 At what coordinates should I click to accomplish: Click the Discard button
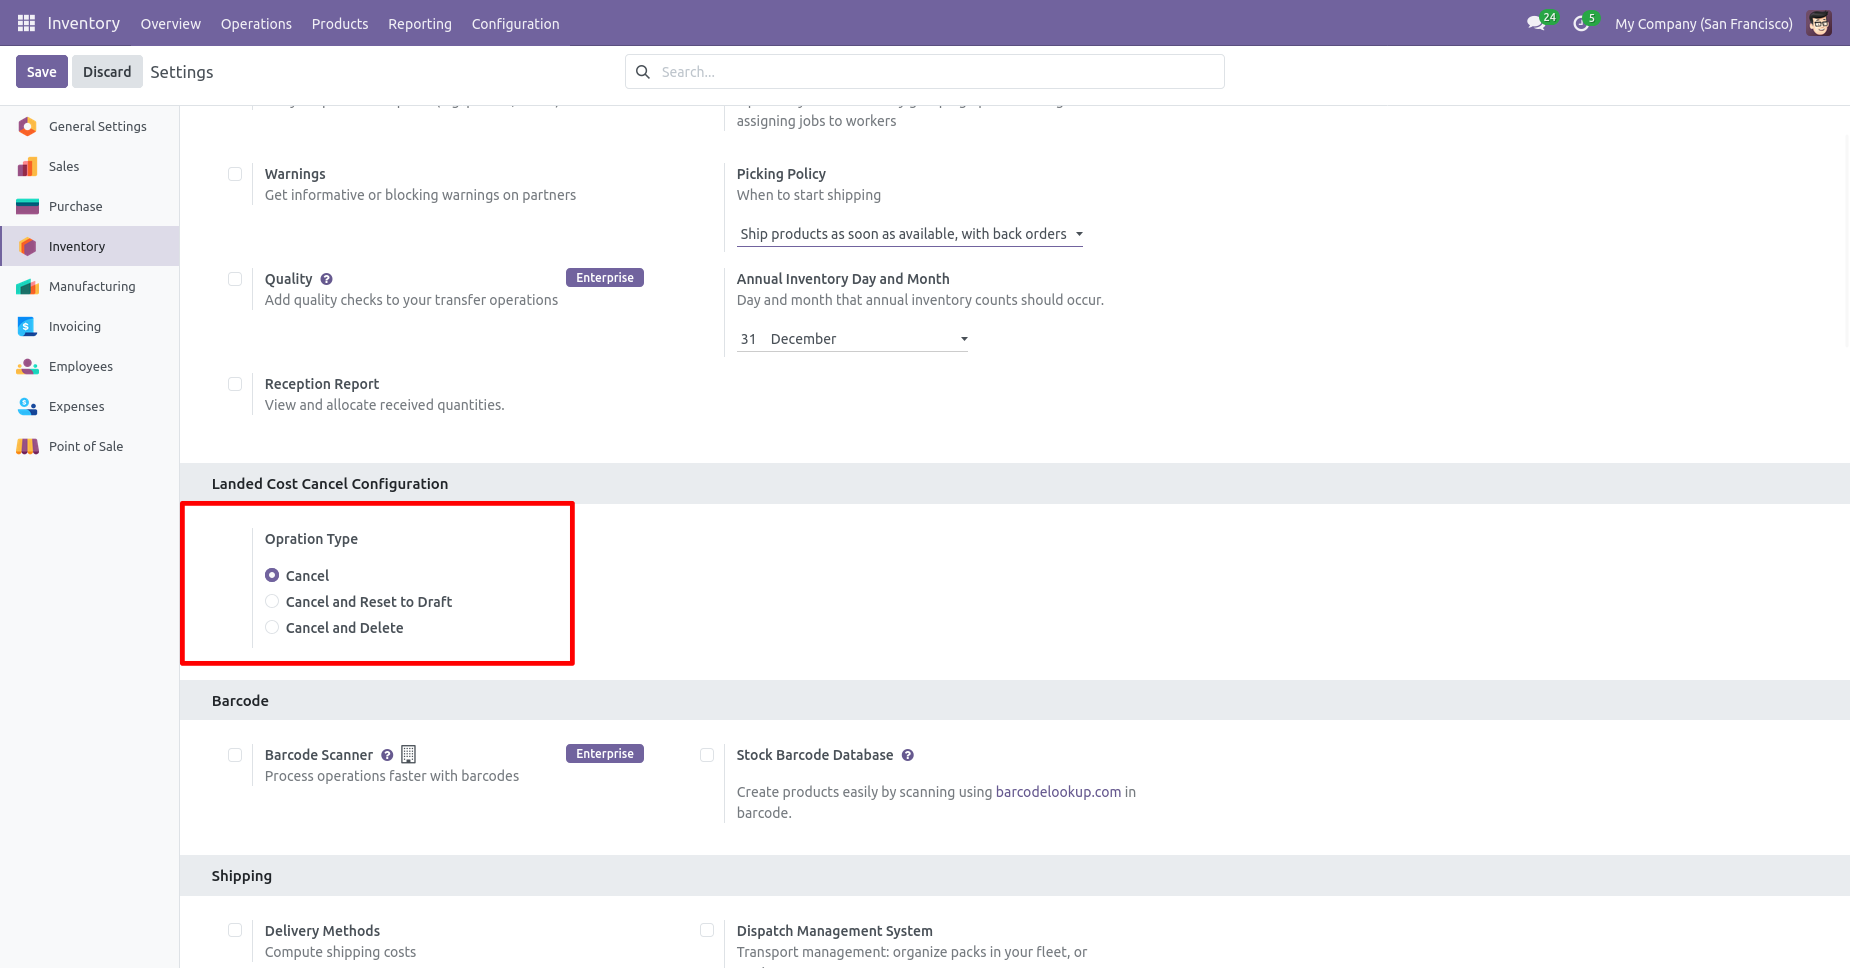point(107,72)
